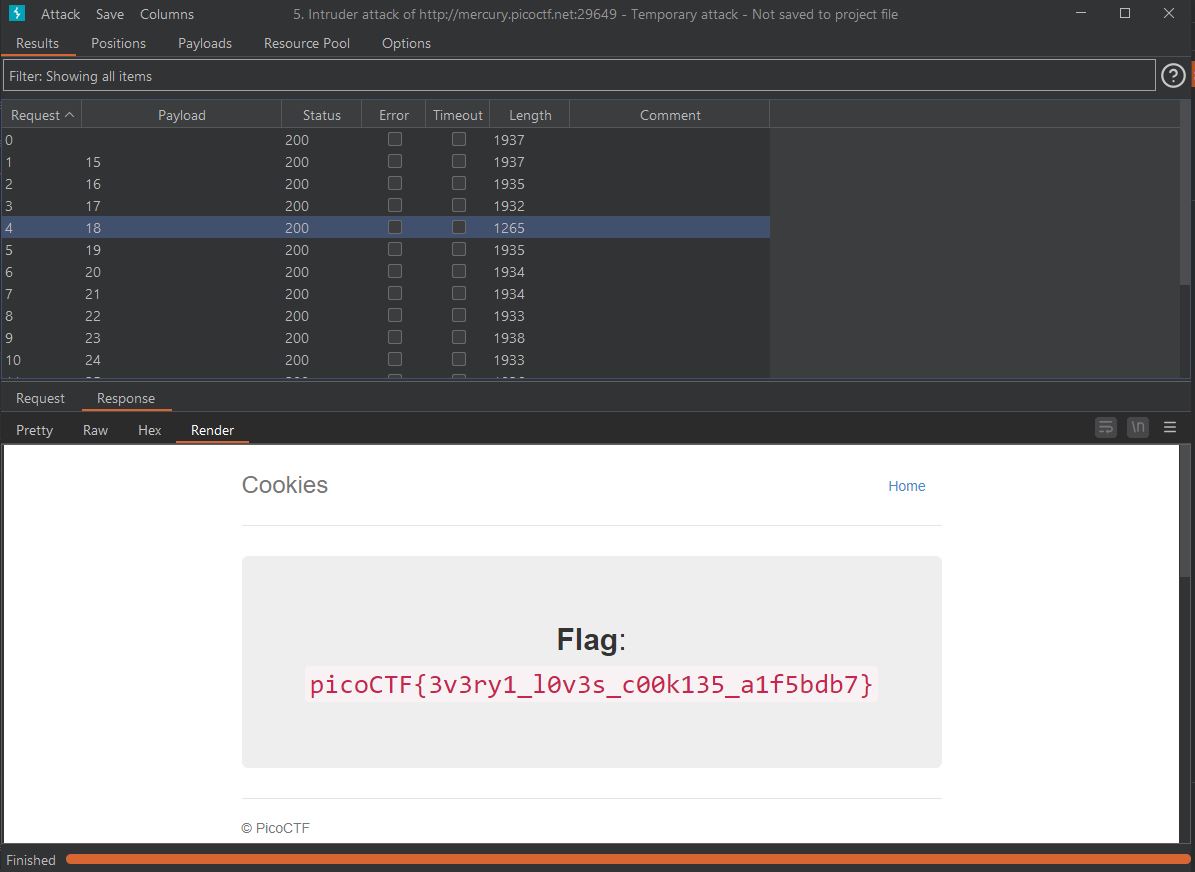This screenshot has width=1195, height=872.
Task: Tick the Error checkbox for payload 24
Action: point(395,360)
